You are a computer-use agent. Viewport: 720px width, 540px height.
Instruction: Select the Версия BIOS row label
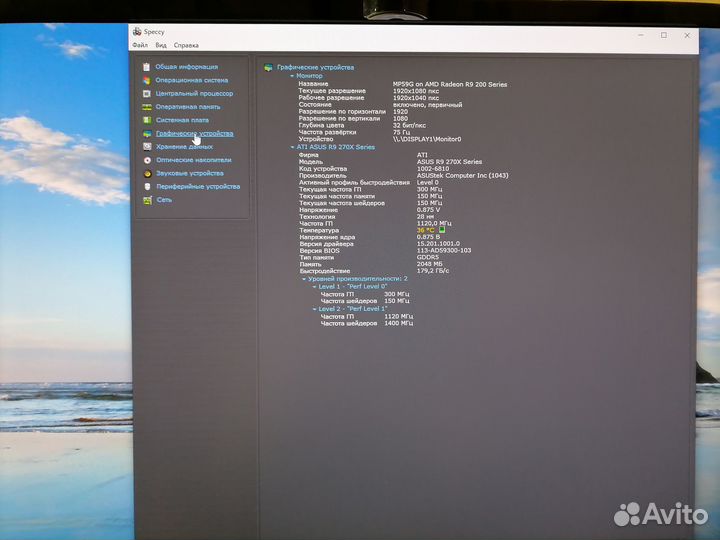(320, 251)
